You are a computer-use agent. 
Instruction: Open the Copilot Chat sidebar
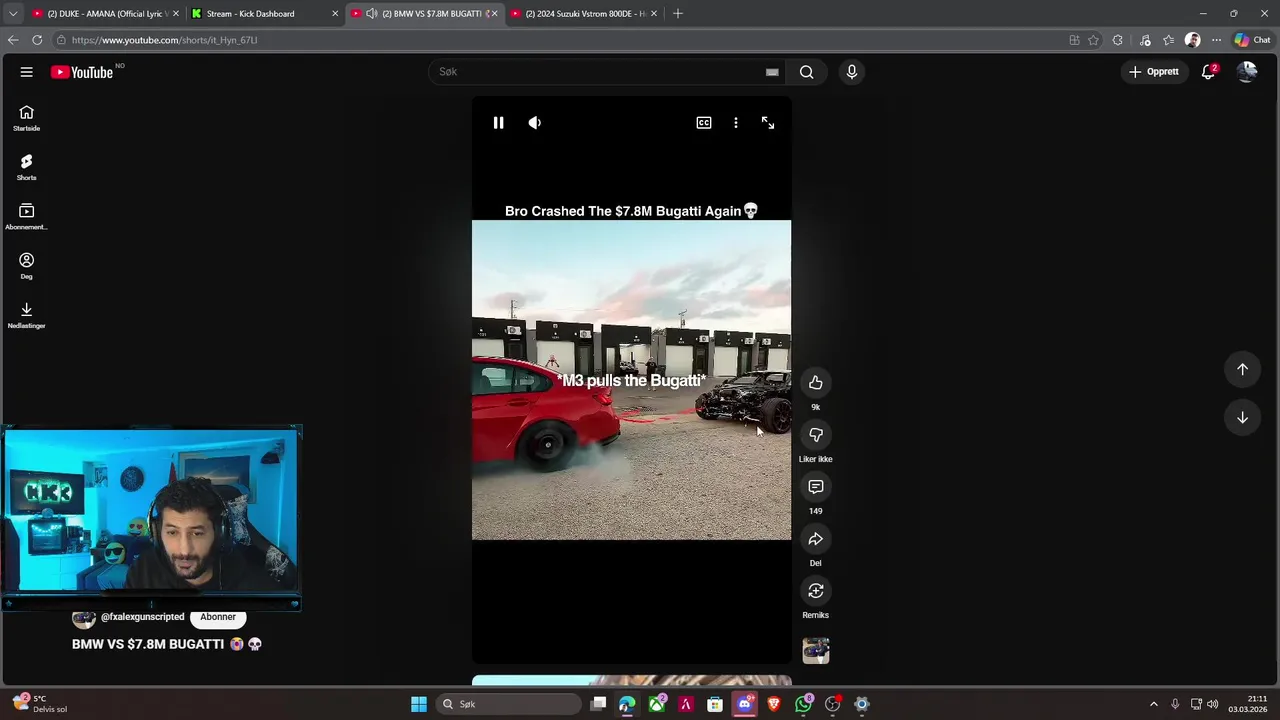pyautogui.click(x=1253, y=40)
